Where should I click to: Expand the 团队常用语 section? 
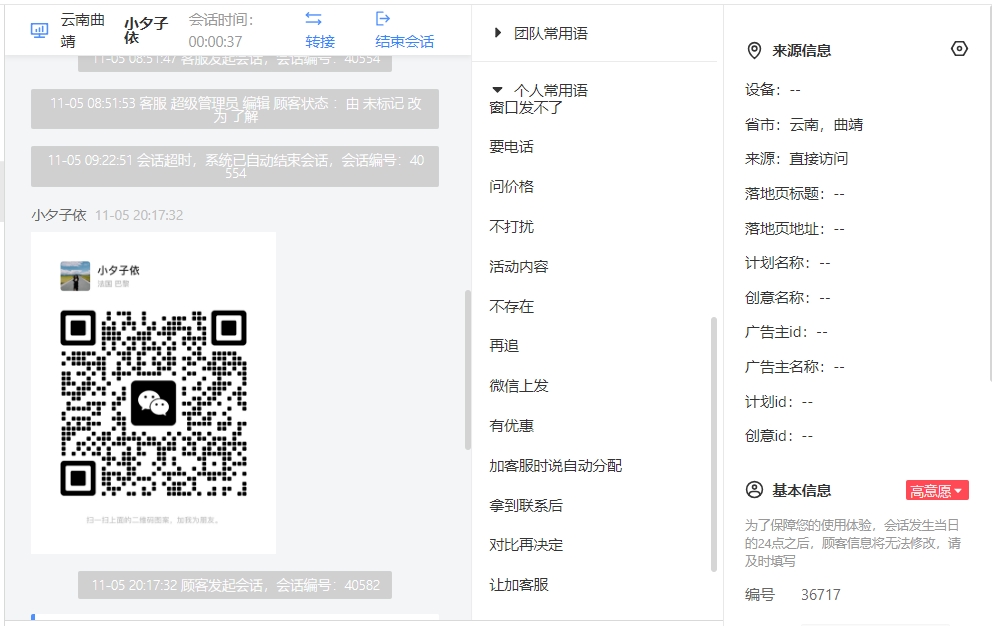(498, 33)
